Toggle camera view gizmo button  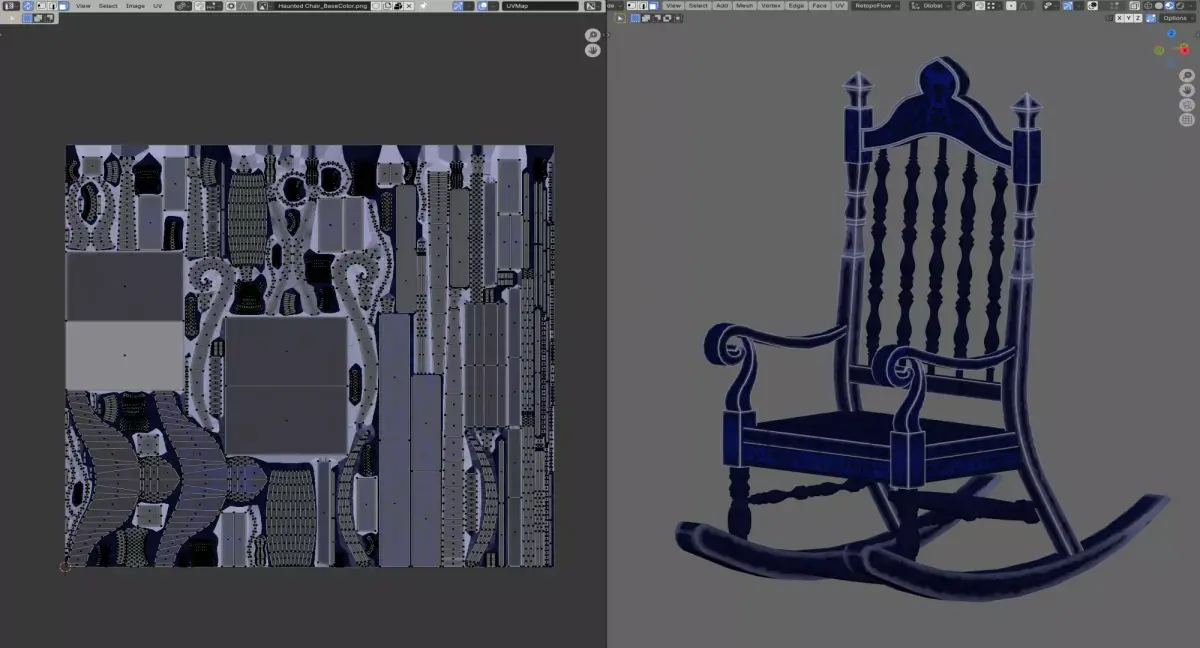(x=1187, y=104)
